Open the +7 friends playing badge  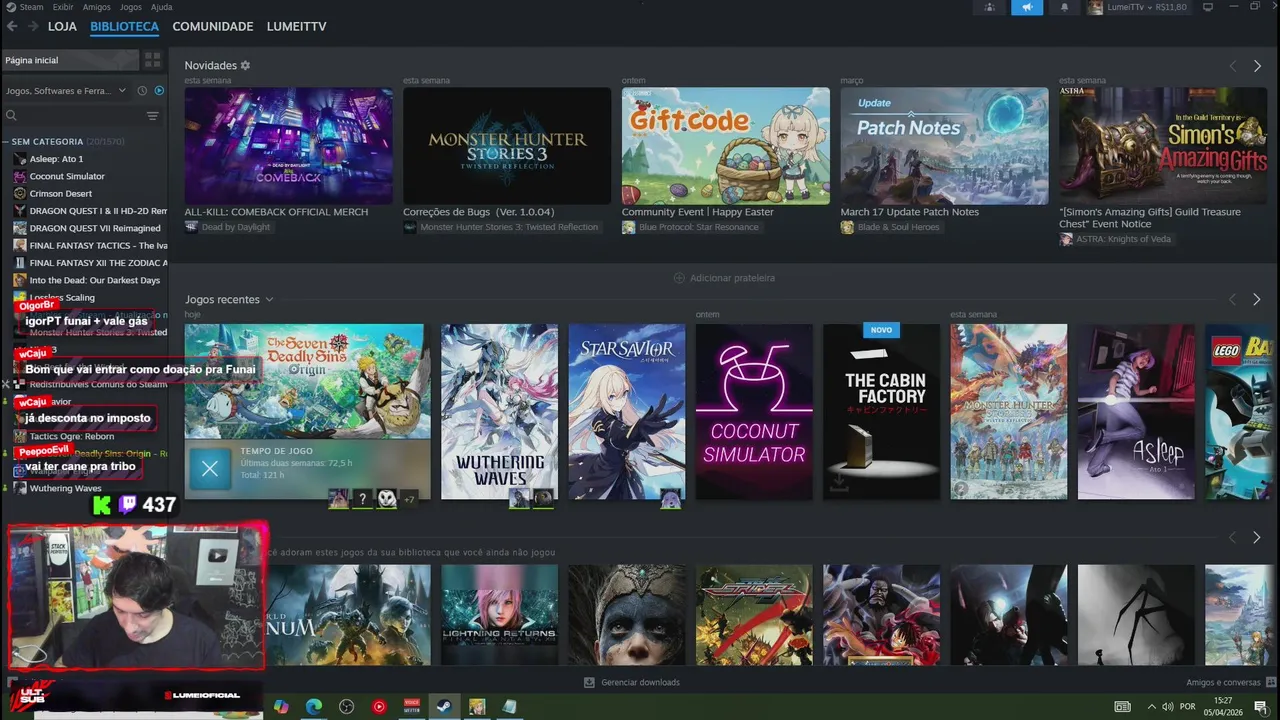coord(409,499)
